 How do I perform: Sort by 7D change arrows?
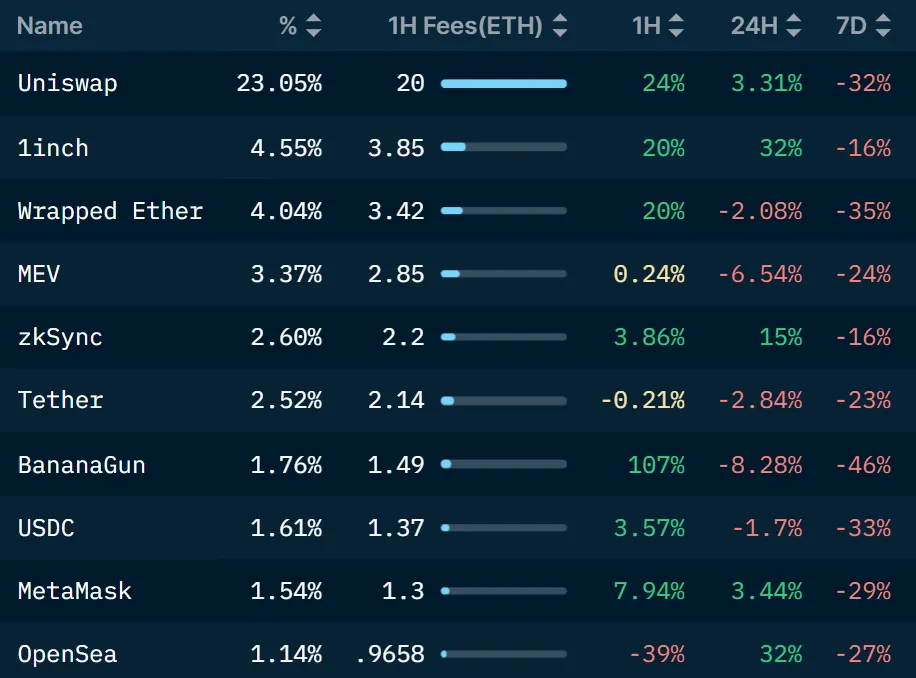882,26
